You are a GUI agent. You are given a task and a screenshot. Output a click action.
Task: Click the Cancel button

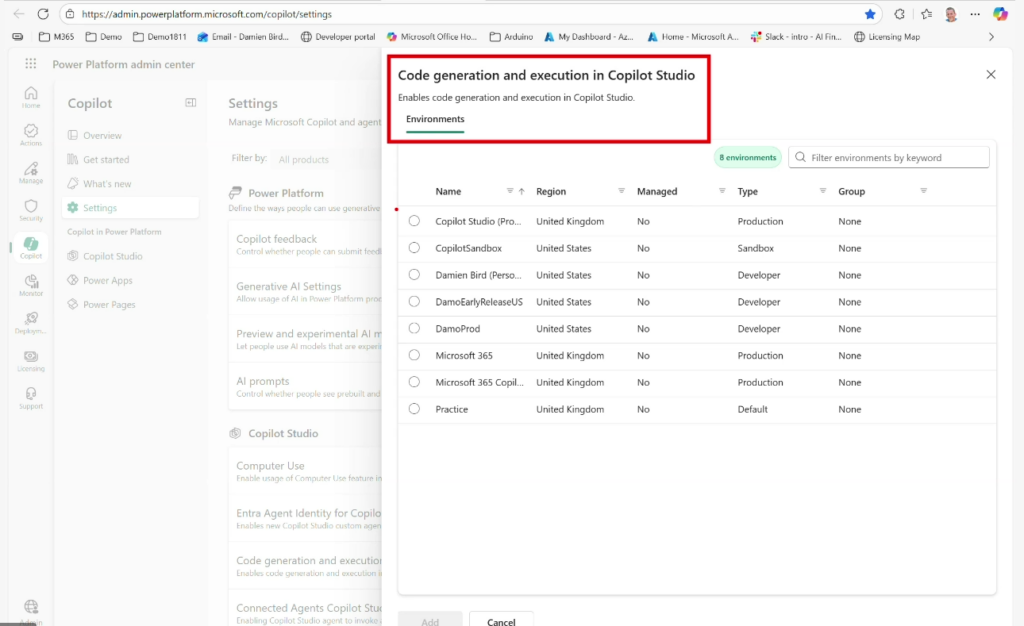(x=501, y=621)
